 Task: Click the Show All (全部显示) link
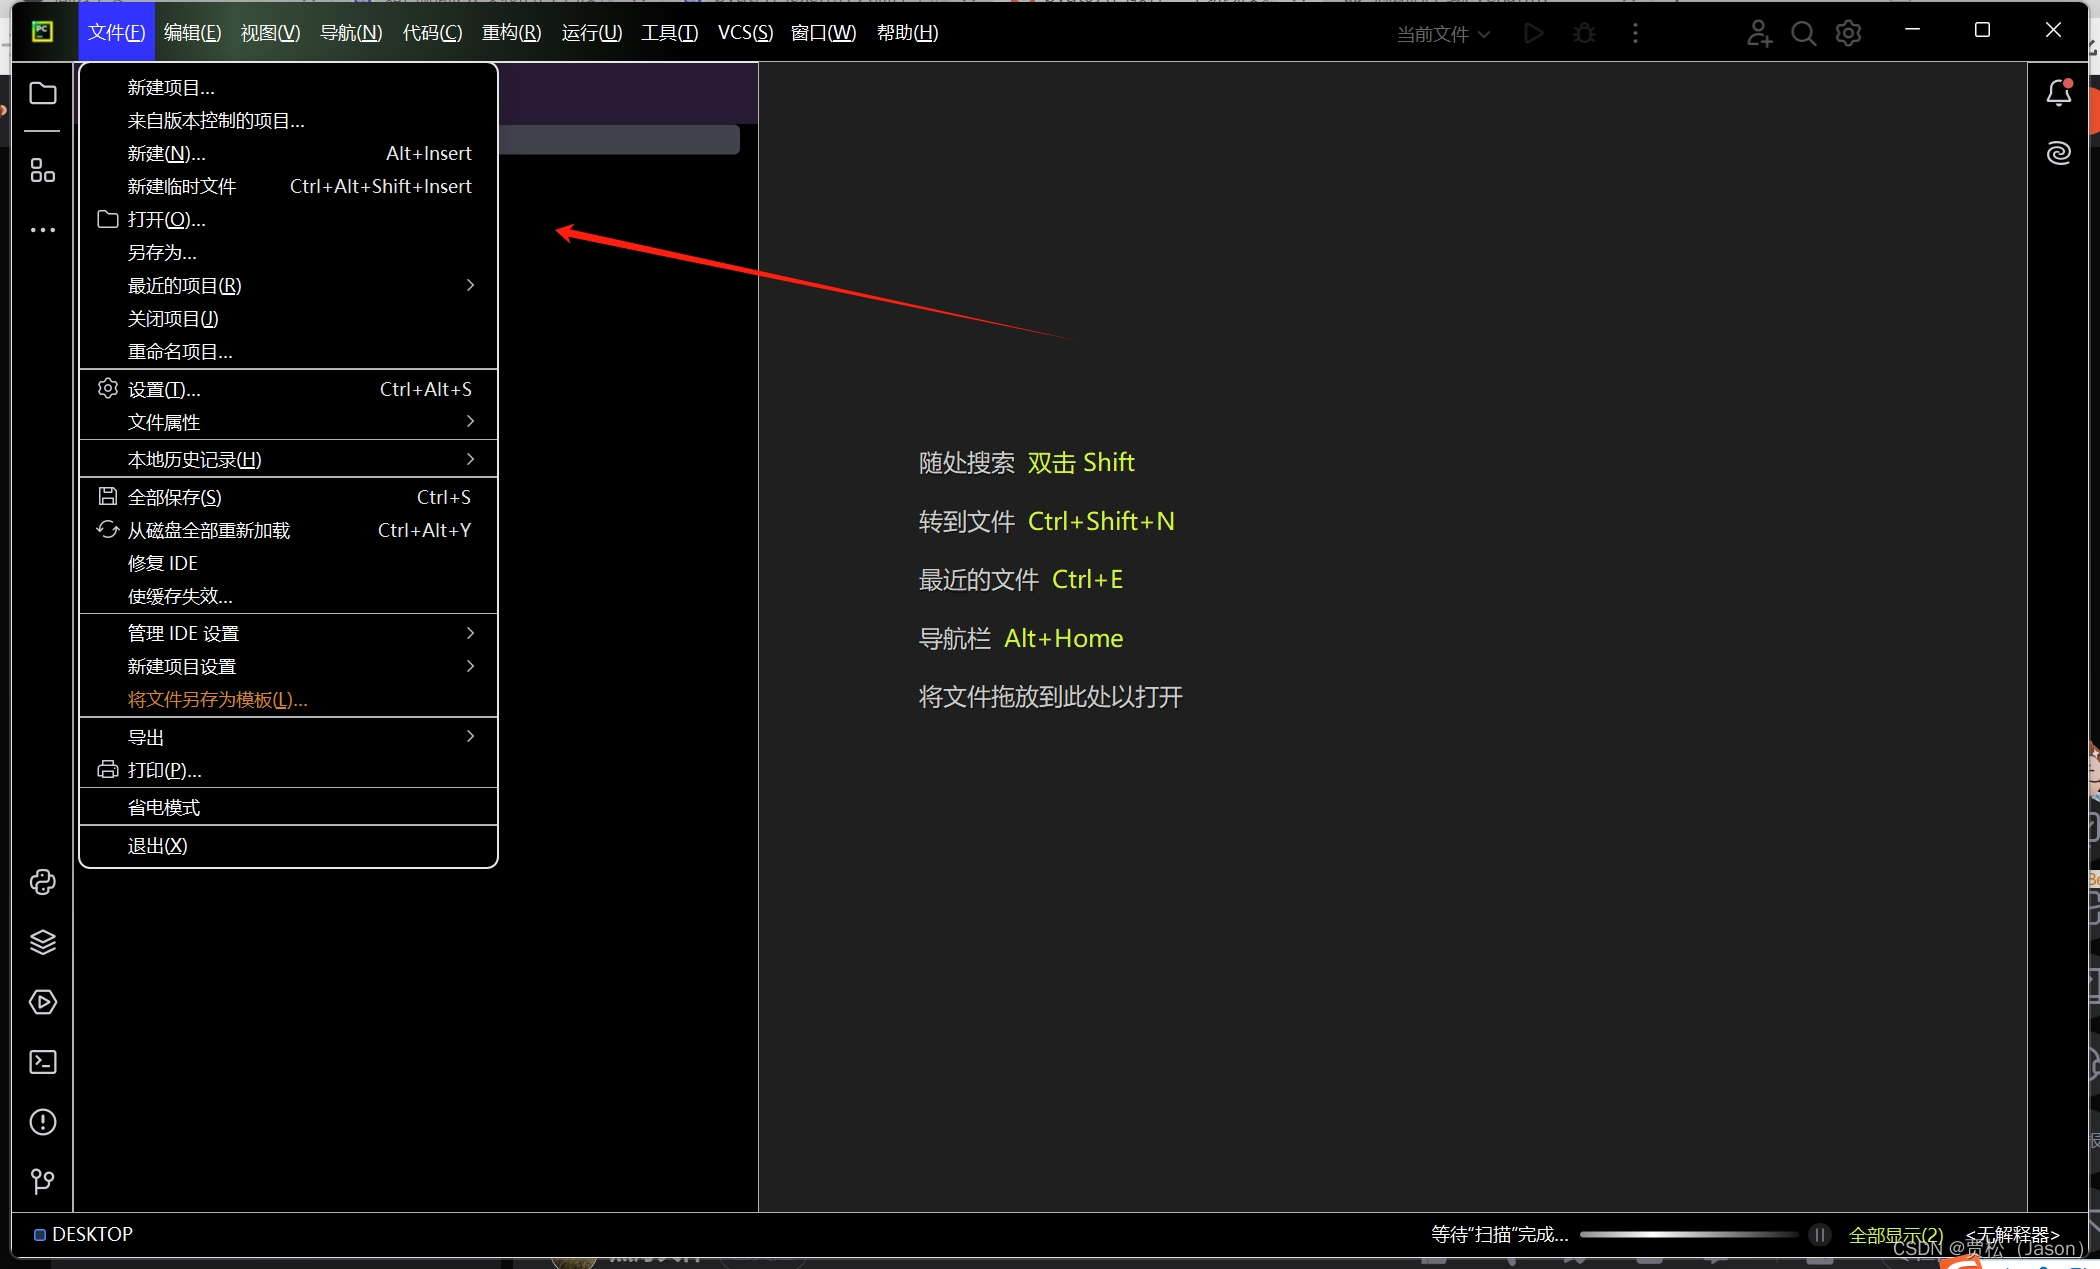pos(1895,1235)
